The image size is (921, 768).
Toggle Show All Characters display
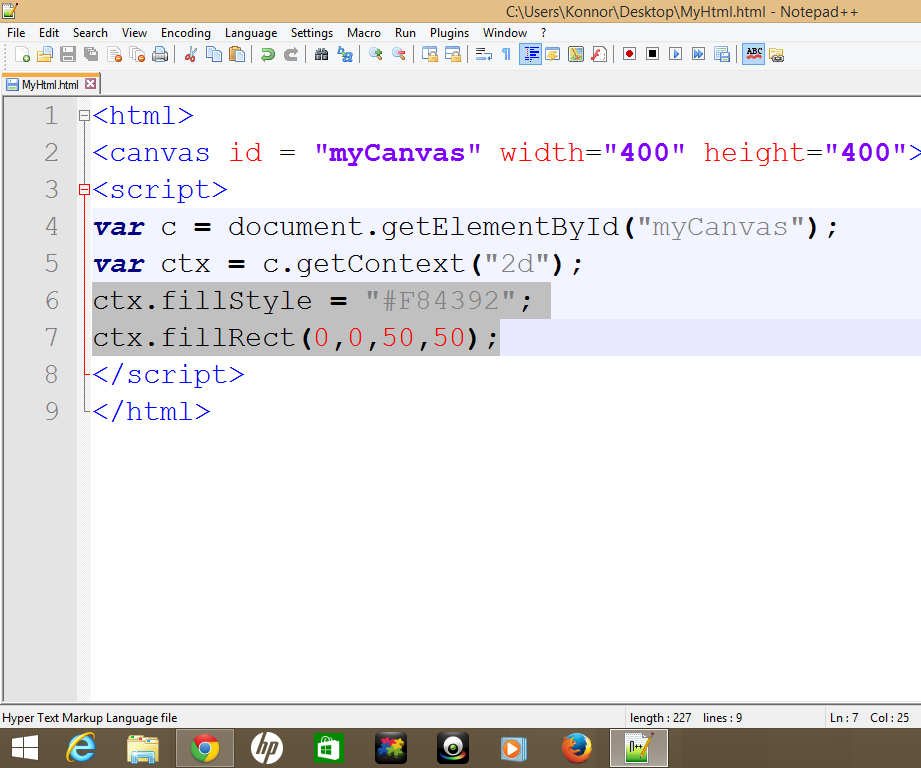pos(506,54)
